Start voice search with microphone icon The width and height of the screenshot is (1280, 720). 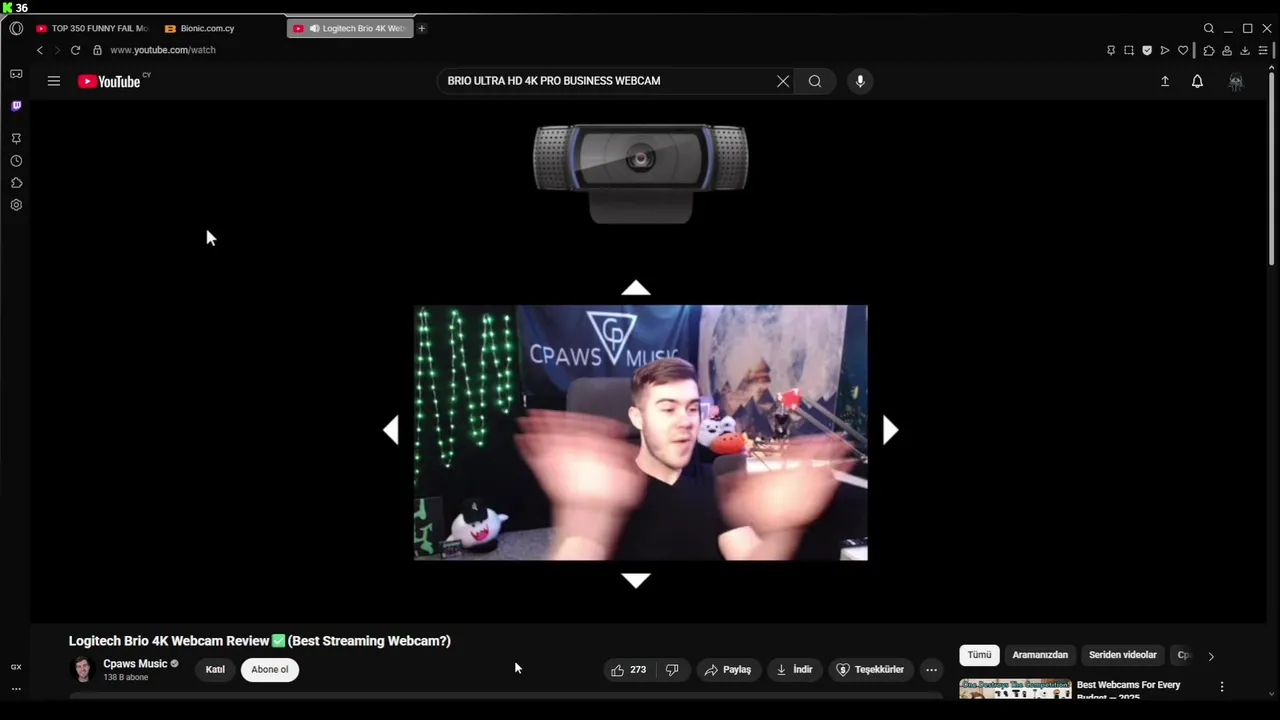pos(860,81)
